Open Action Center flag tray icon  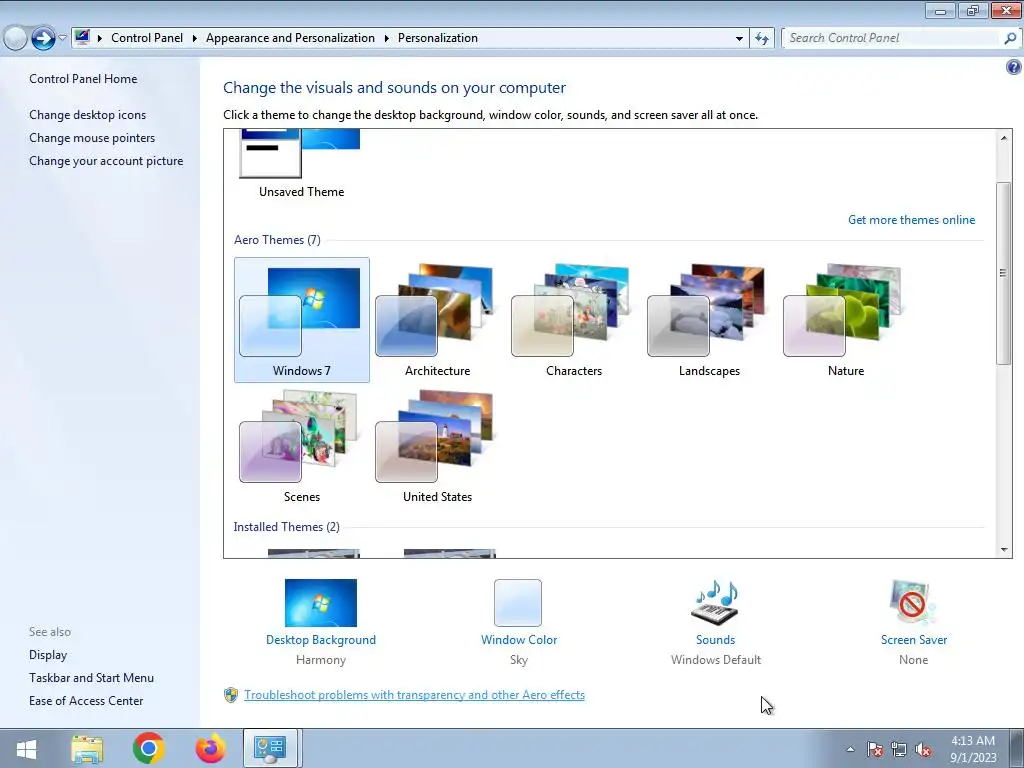(x=874, y=750)
